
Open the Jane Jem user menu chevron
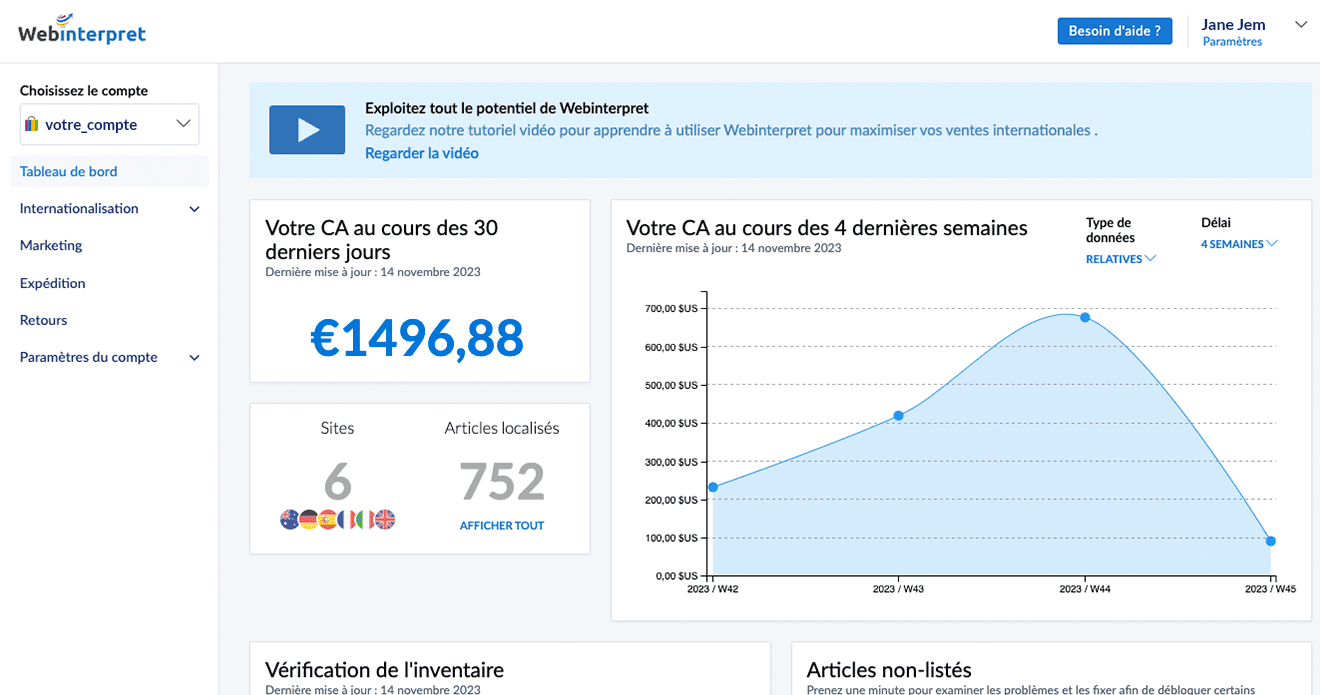pyautogui.click(x=1301, y=25)
